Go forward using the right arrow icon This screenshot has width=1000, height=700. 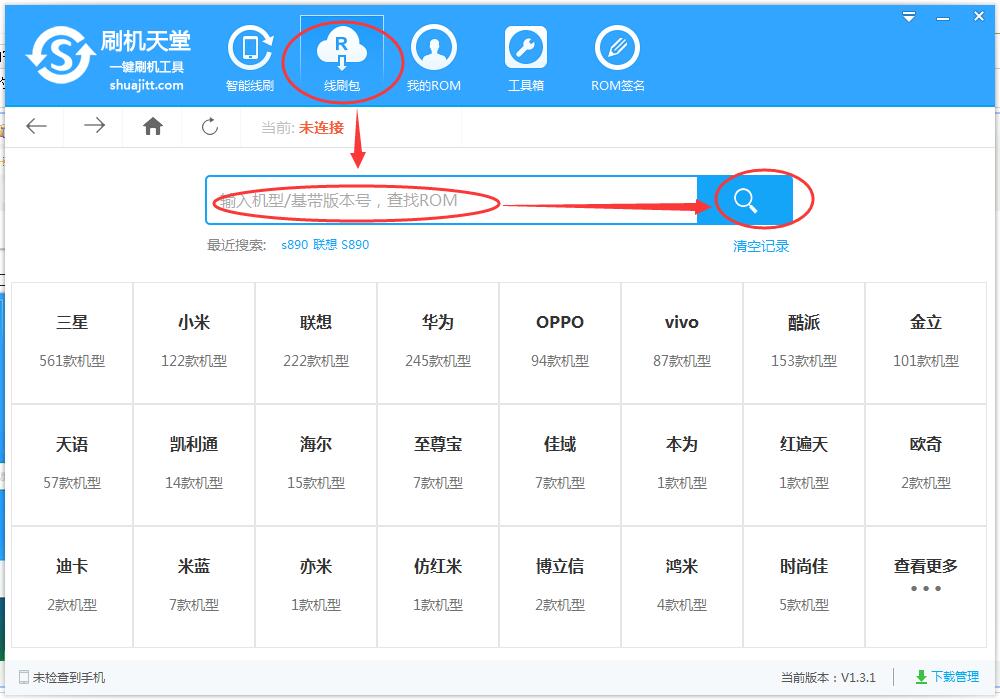click(94, 126)
